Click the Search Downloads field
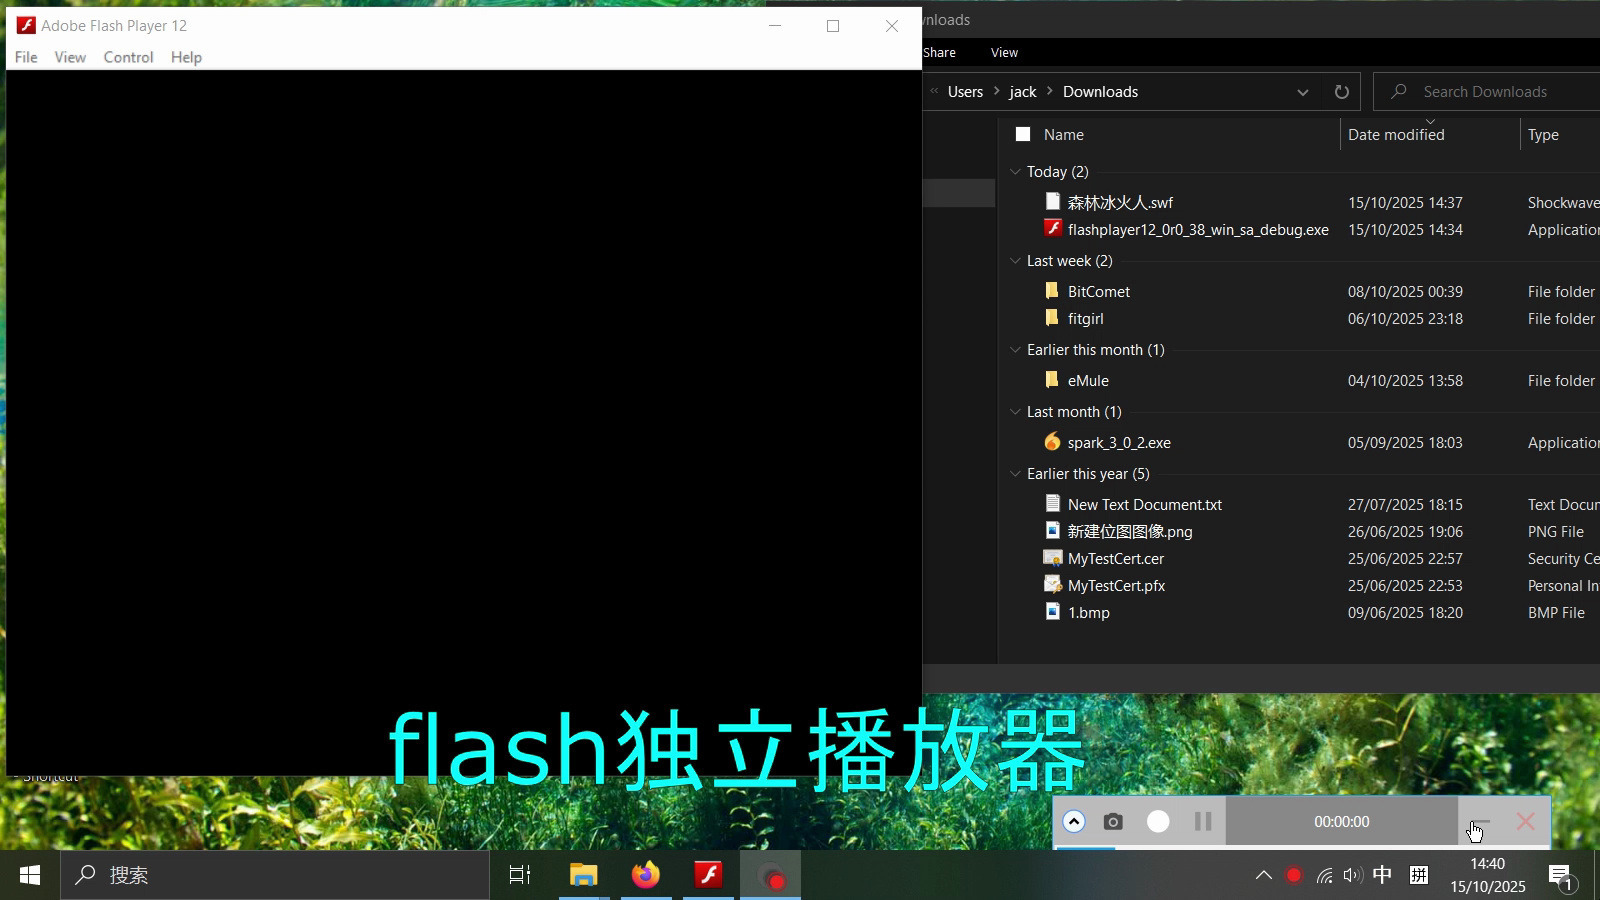Image resolution: width=1600 pixels, height=900 pixels. (1487, 92)
